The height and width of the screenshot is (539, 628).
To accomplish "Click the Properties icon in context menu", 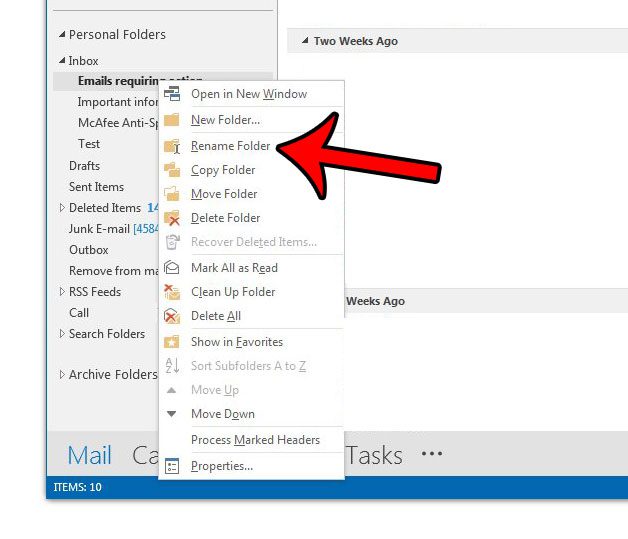I will pos(172,466).
